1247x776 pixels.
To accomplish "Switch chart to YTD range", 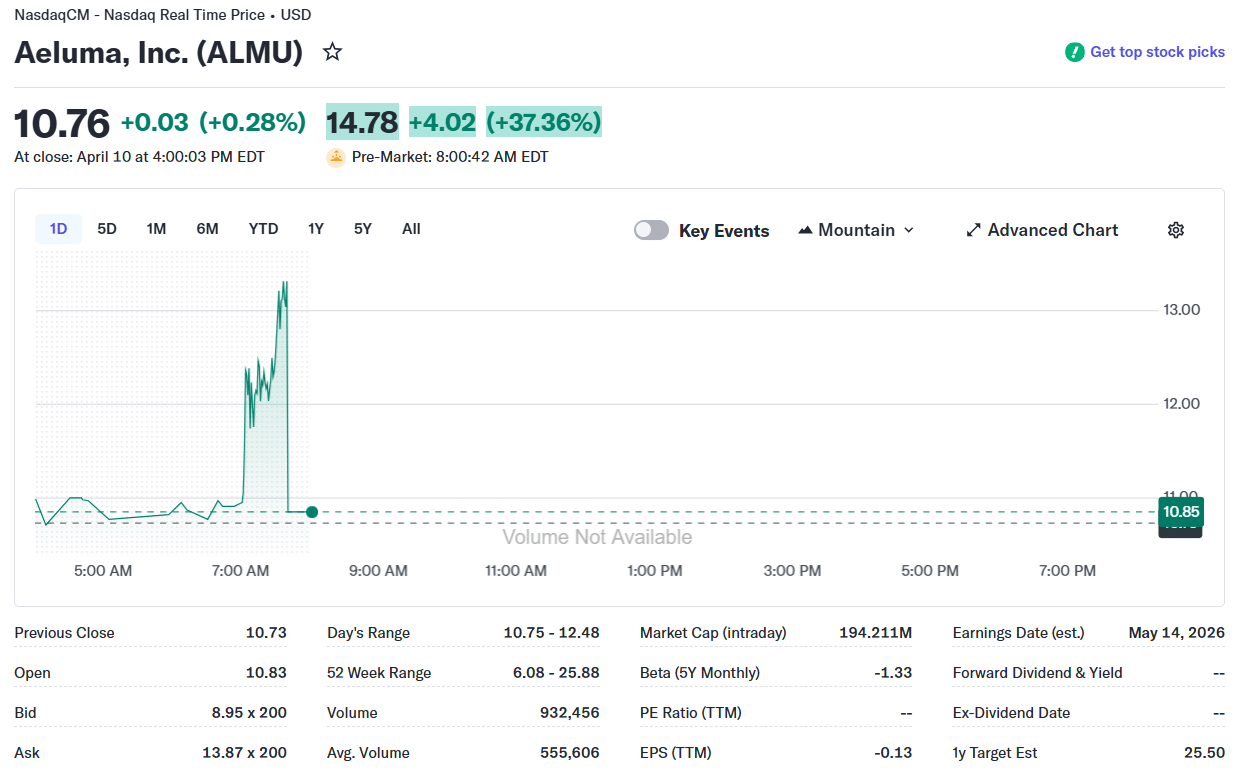I will [x=263, y=229].
